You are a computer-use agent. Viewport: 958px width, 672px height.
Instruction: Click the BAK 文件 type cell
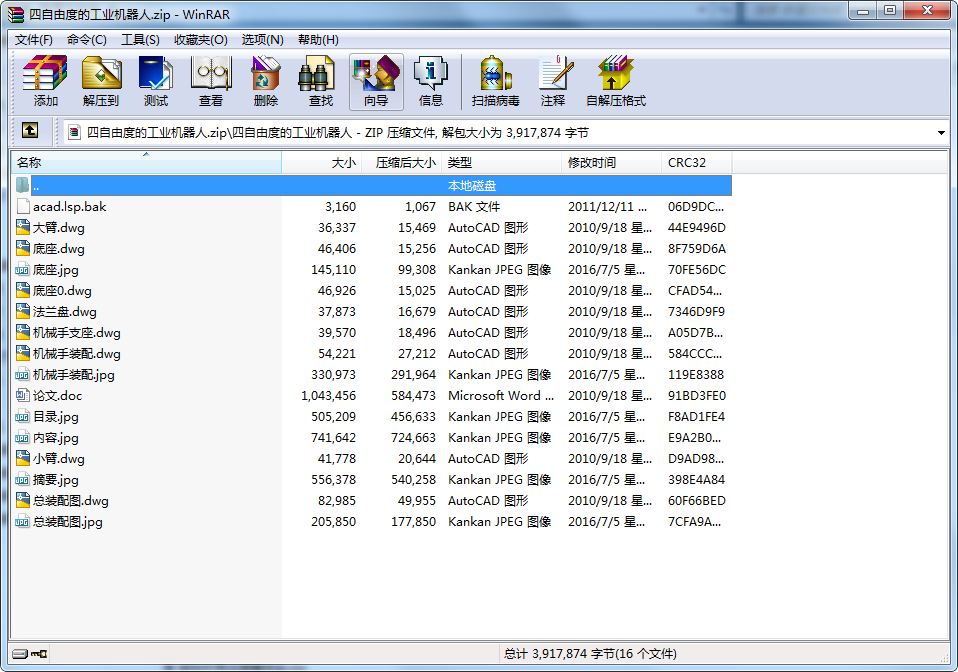point(474,207)
